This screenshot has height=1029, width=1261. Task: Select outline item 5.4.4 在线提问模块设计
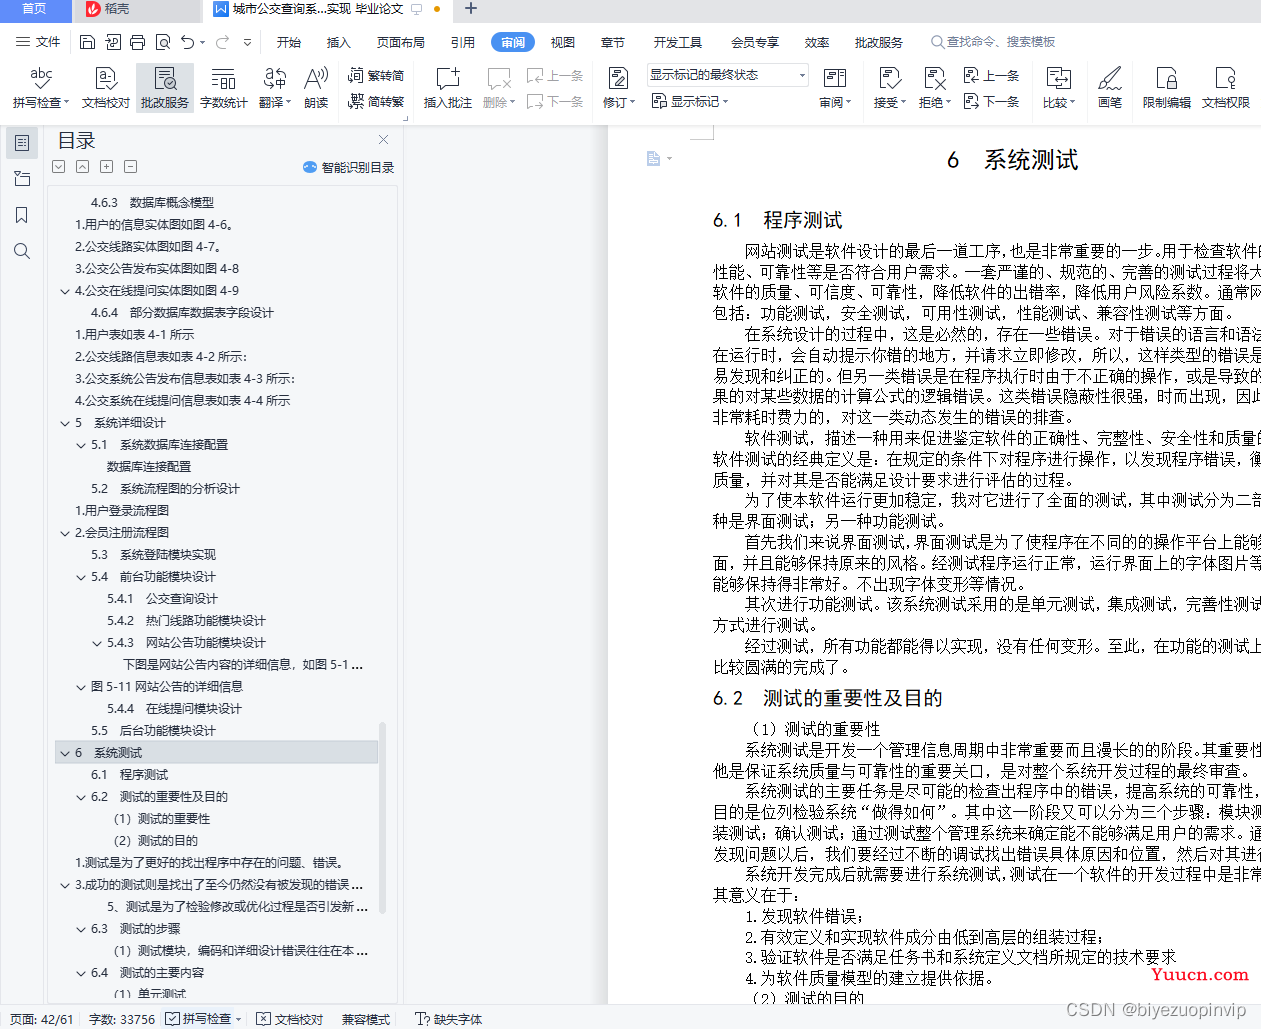pos(174,709)
